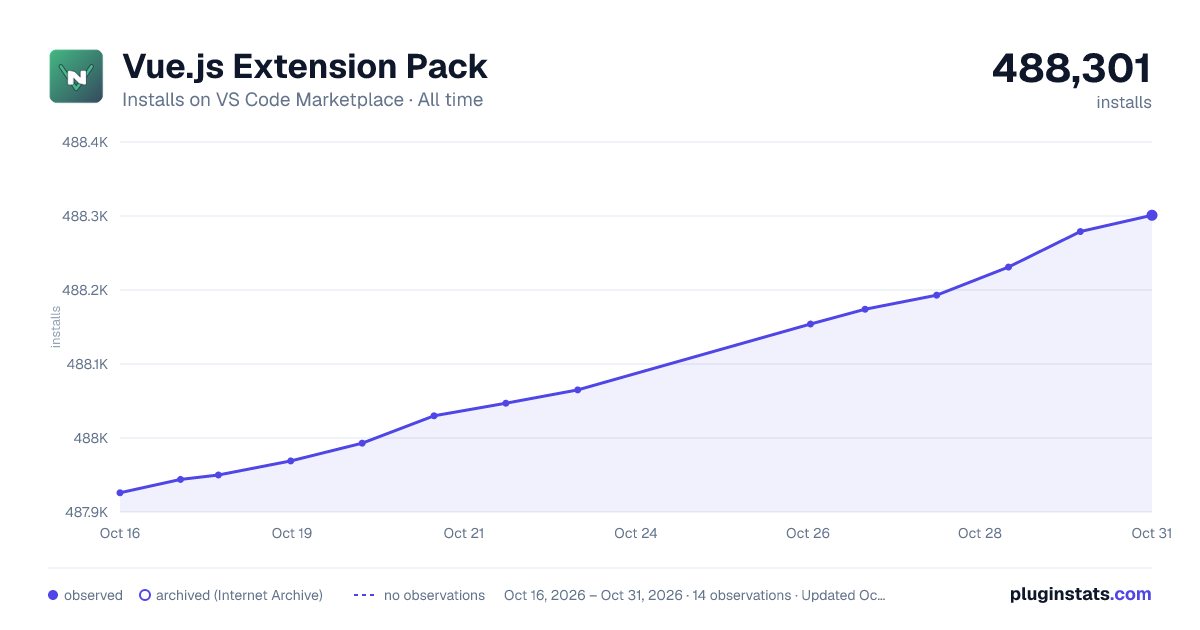Click the Oct 28 x-axis label
This screenshot has width=1200, height=630.
pos(980,533)
